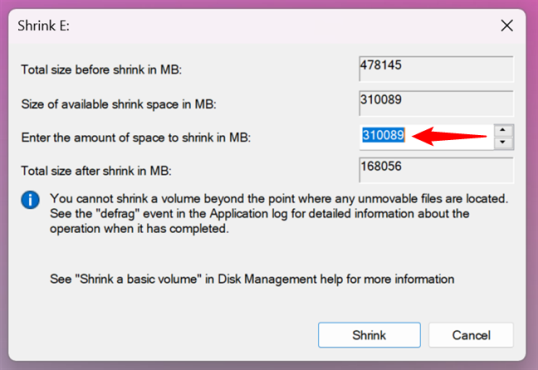The image size is (538, 370).
Task: Click the available shrink space value box
Action: pyautogui.click(x=436, y=103)
